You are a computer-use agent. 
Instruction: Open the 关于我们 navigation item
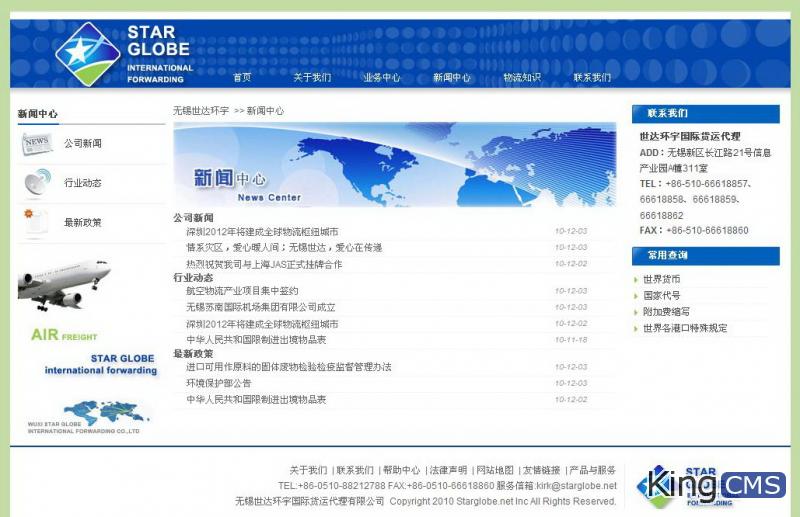pos(312,78)
